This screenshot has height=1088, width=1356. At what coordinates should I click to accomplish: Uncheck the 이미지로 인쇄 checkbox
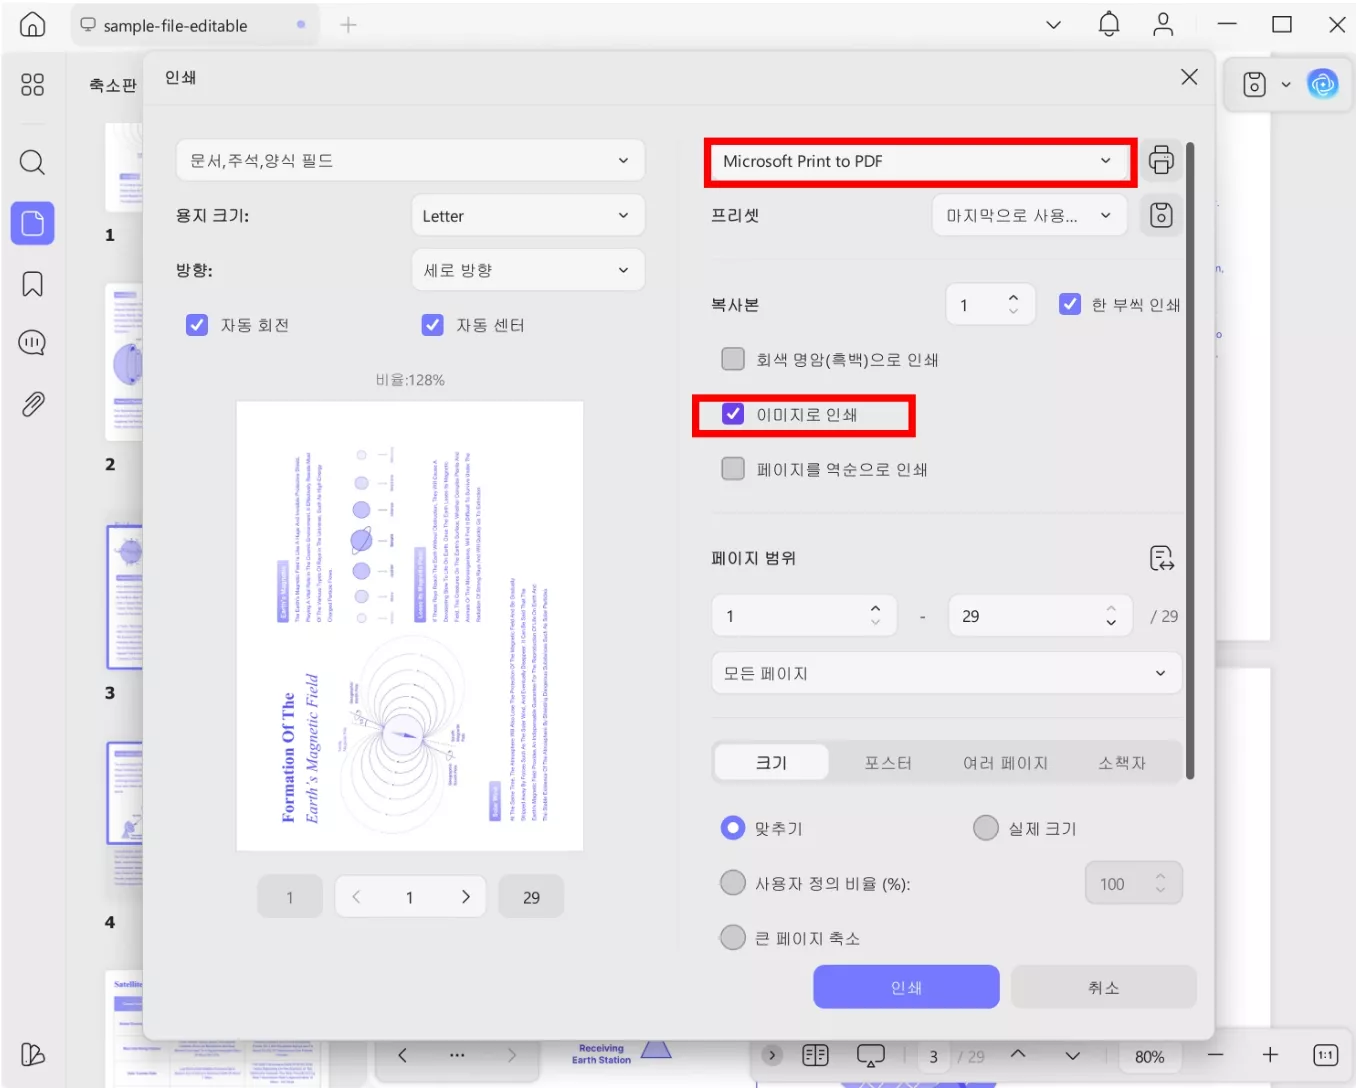click(x=733, y=414)
